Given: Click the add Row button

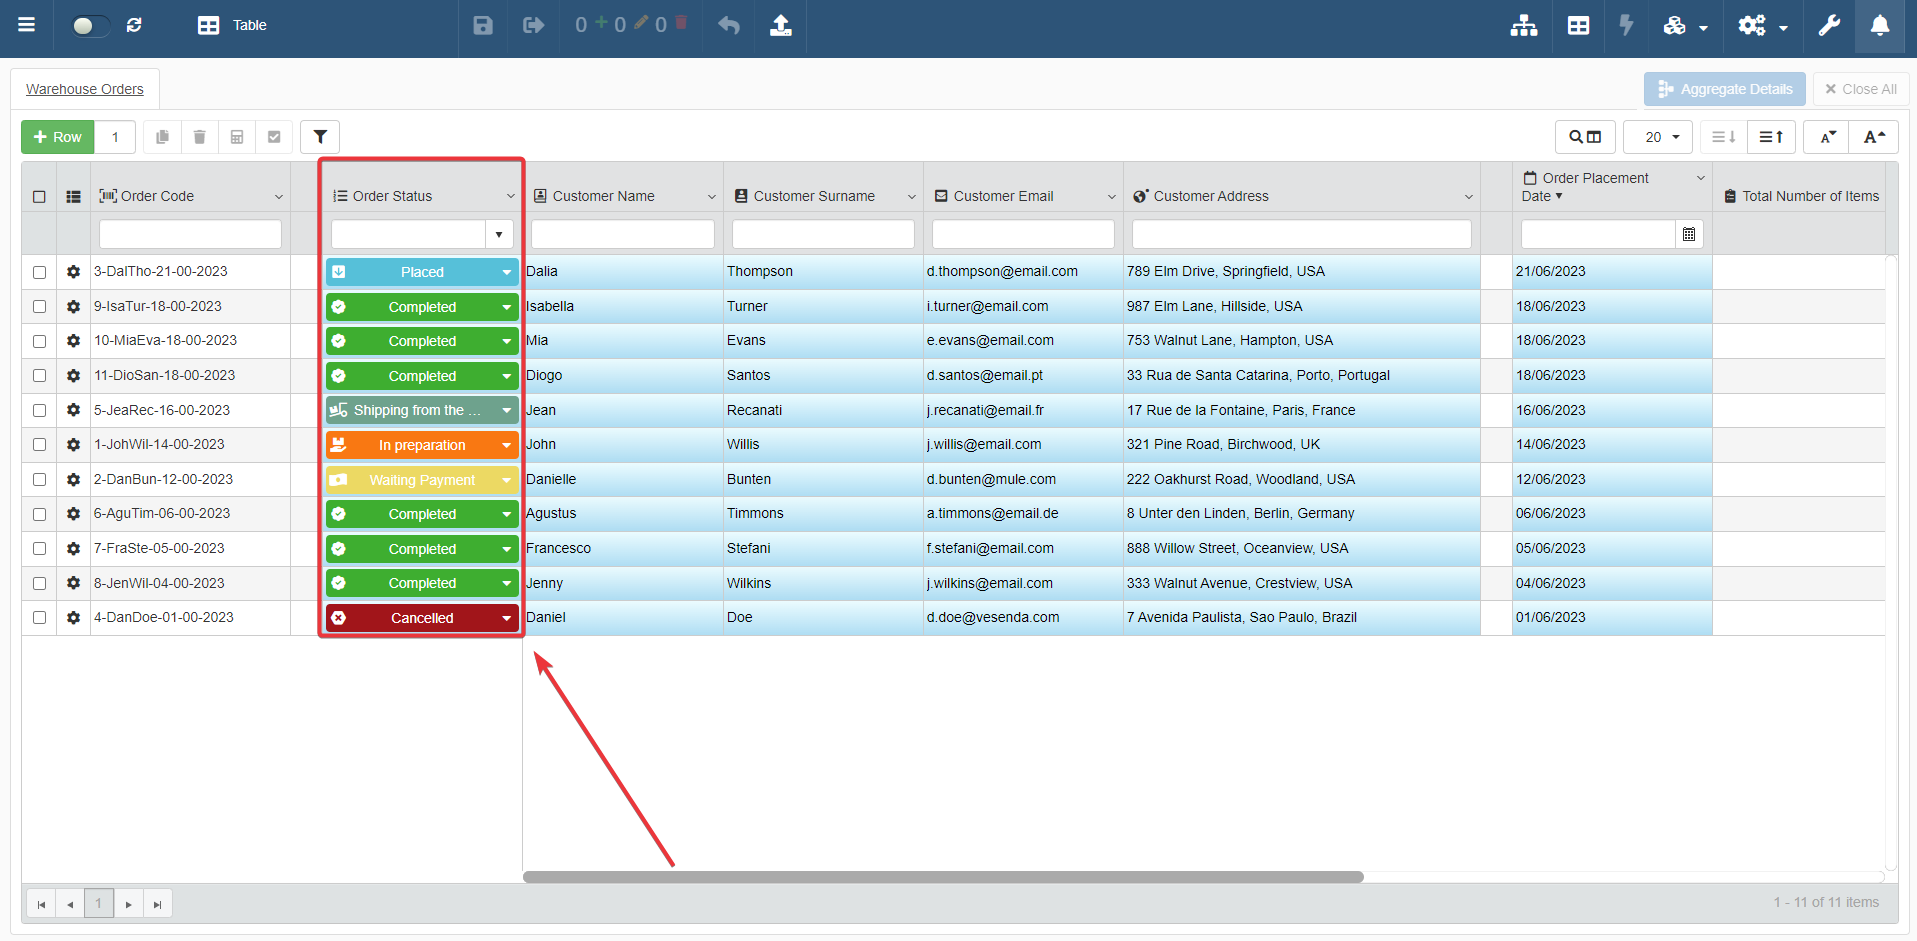Looking at the screenshot, I should [x=58, y=137].
